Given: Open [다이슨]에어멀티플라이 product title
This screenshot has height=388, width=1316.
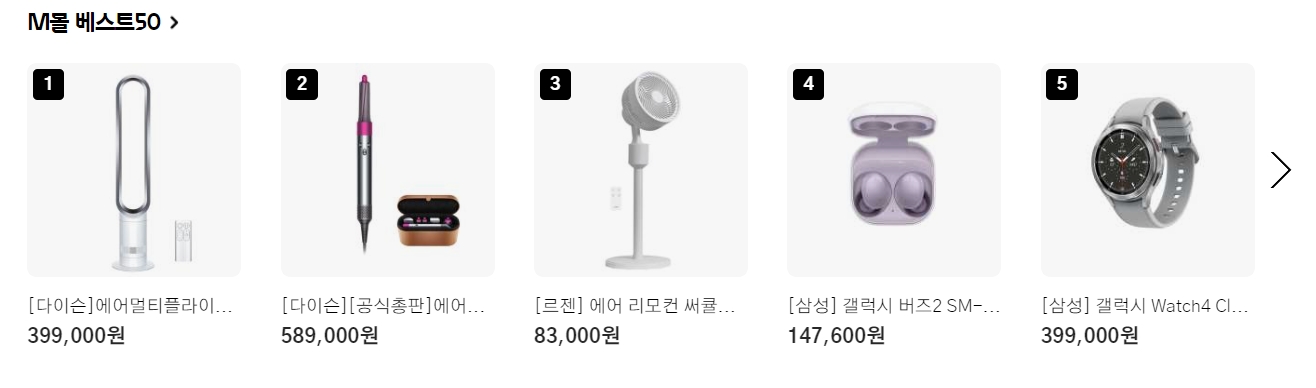Looking at the screenshot, I should (x=130, y=305).
